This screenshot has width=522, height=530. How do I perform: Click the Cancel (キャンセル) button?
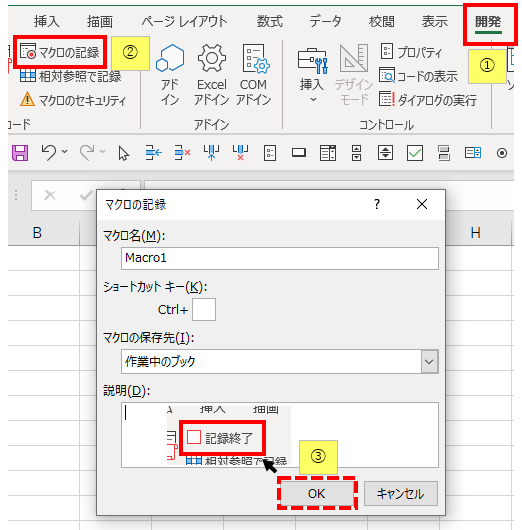(401, 493)
